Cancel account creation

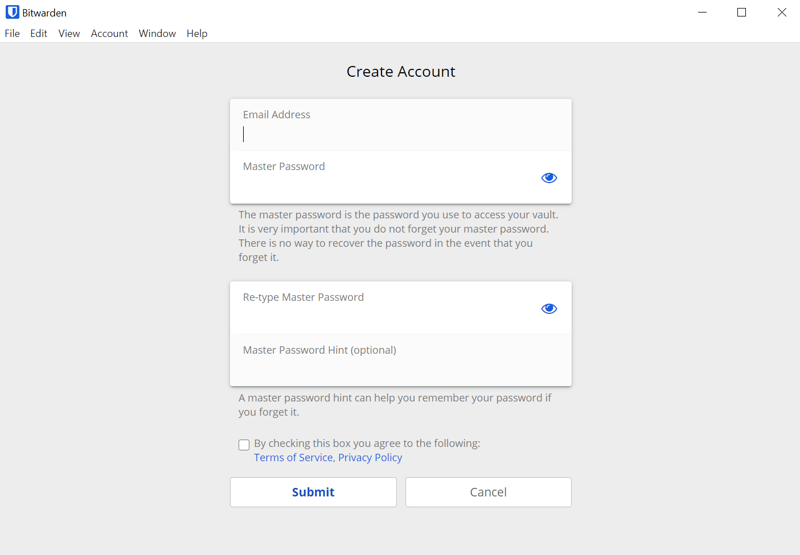pyautogui.click(x=488, y=492)
